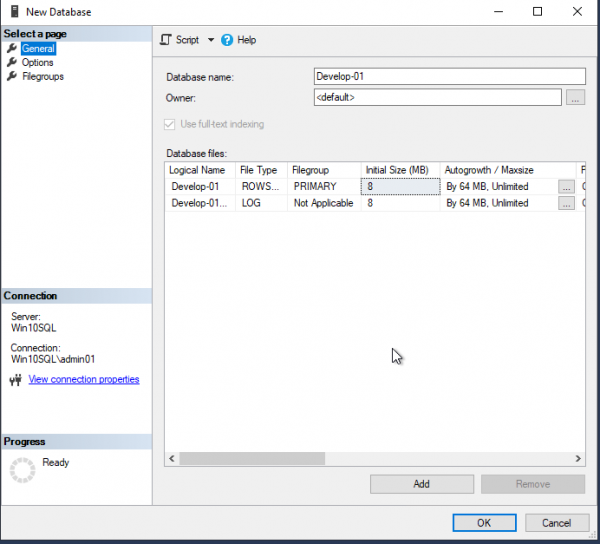
Task: Browse for owner with ellipsis button
Action: pos(575,97)
